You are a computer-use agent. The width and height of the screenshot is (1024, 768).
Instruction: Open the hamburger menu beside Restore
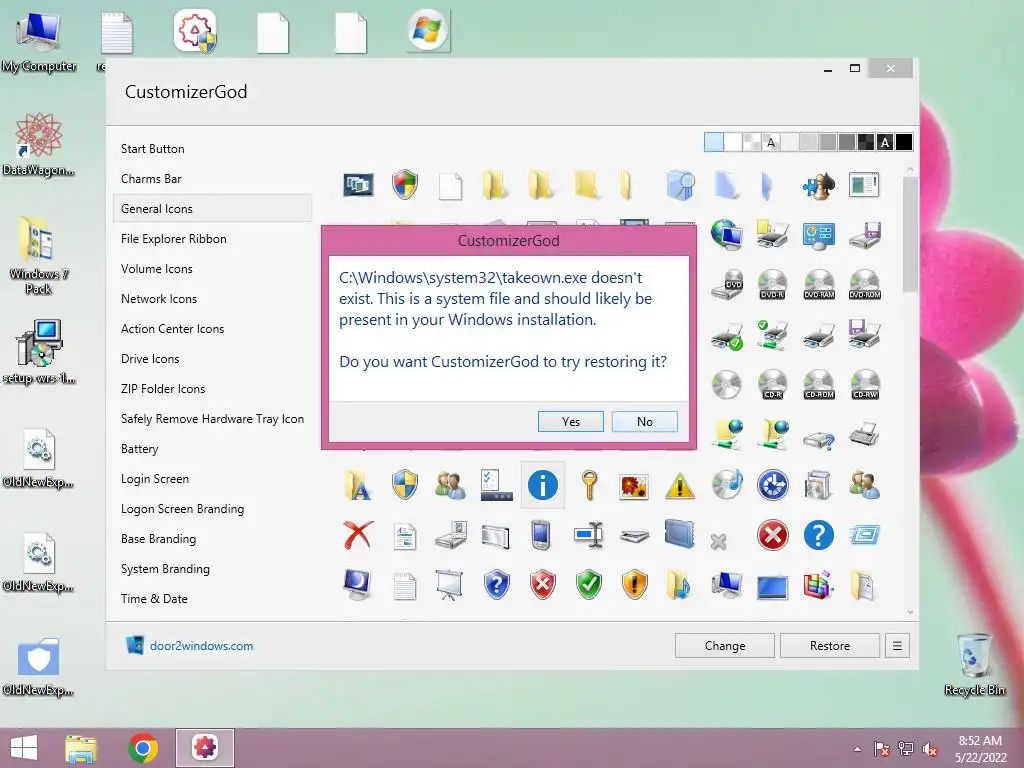click(x=897, y=645)
